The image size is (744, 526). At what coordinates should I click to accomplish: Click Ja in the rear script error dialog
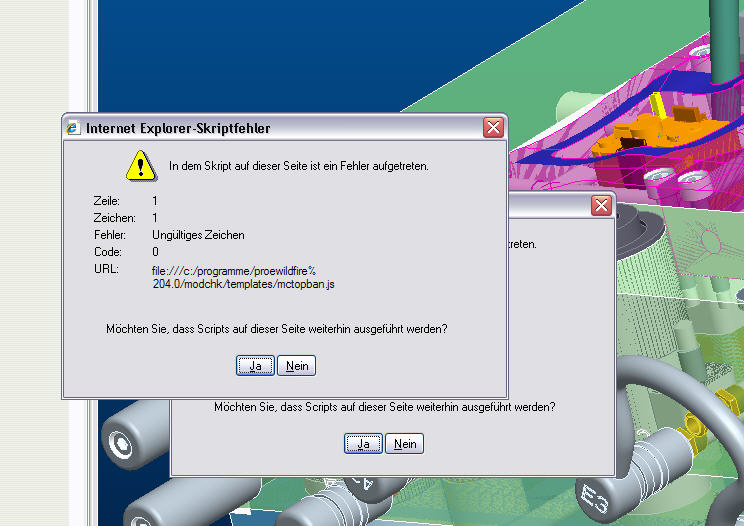tap(363, 444)
